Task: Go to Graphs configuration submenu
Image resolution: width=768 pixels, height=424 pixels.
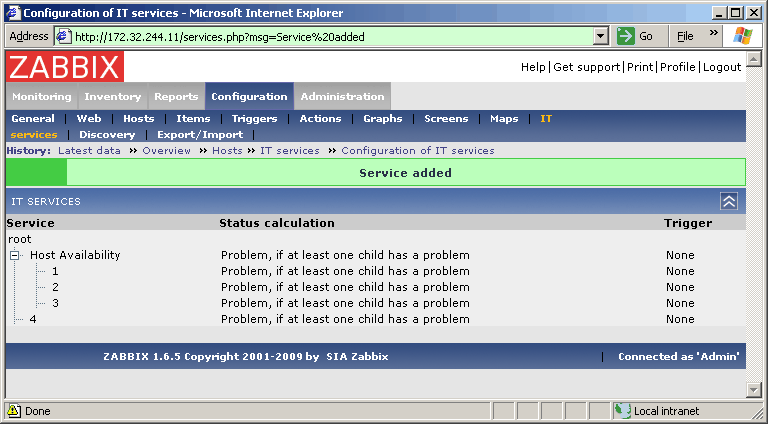Action: [x=383, y=118]
